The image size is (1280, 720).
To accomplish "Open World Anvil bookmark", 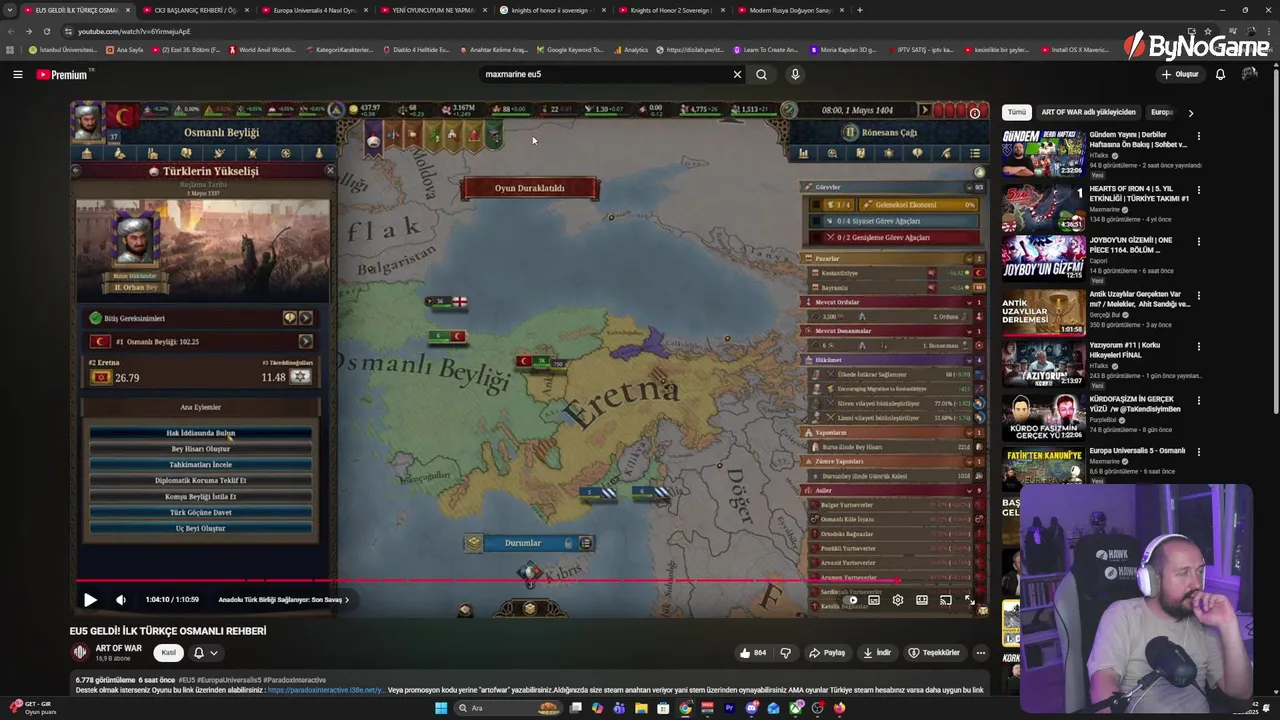I will (x=262, y=50).
